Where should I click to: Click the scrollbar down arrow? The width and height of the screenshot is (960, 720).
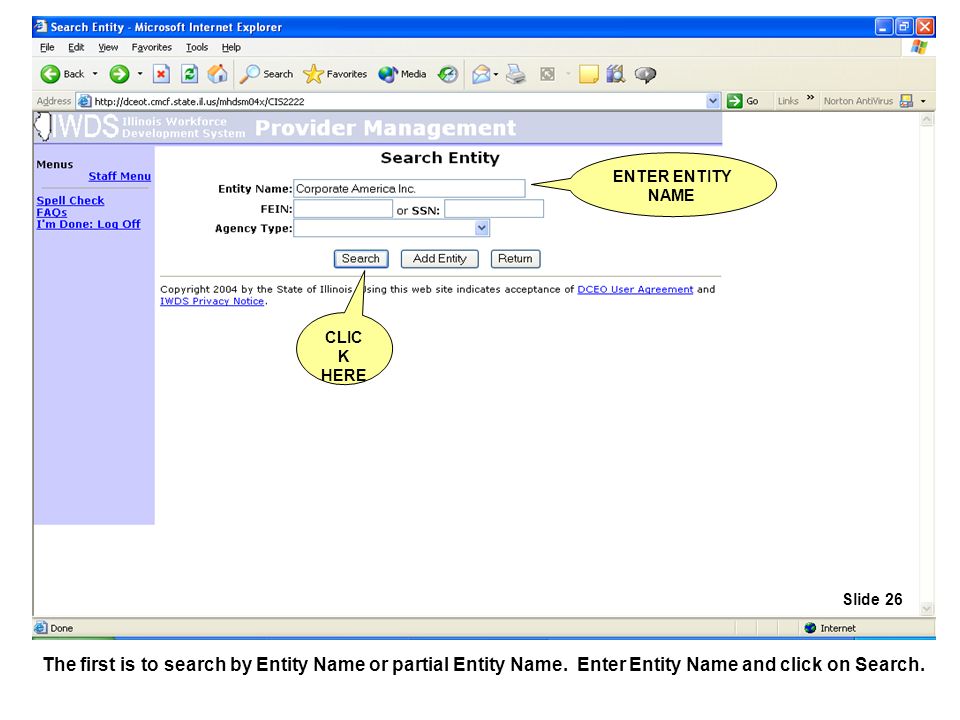(x=927, y=609)
